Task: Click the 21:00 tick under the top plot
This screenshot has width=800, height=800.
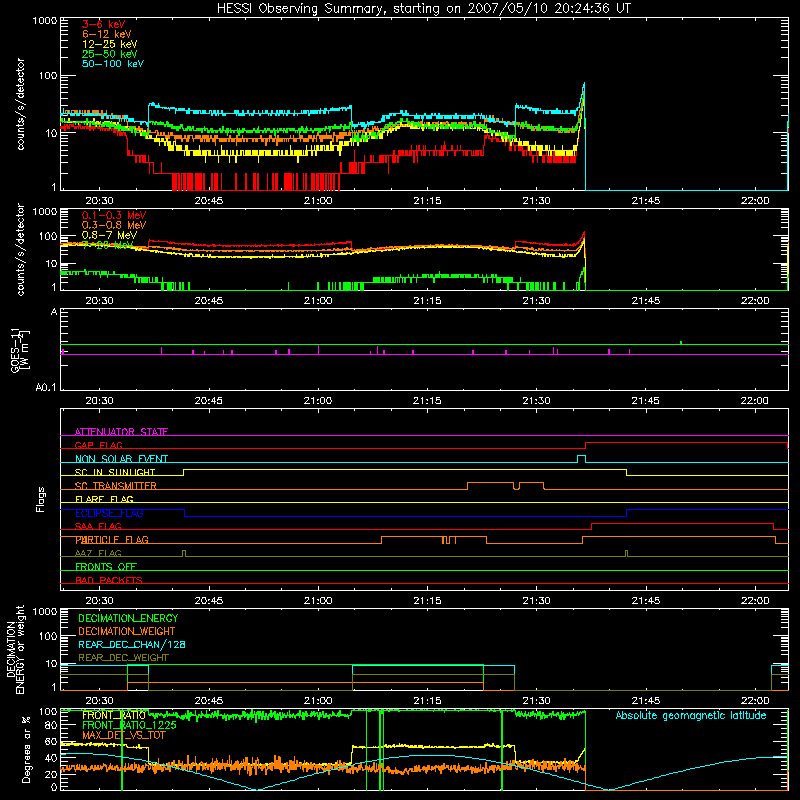Action: pyautogui.click(x=318, y=201)
